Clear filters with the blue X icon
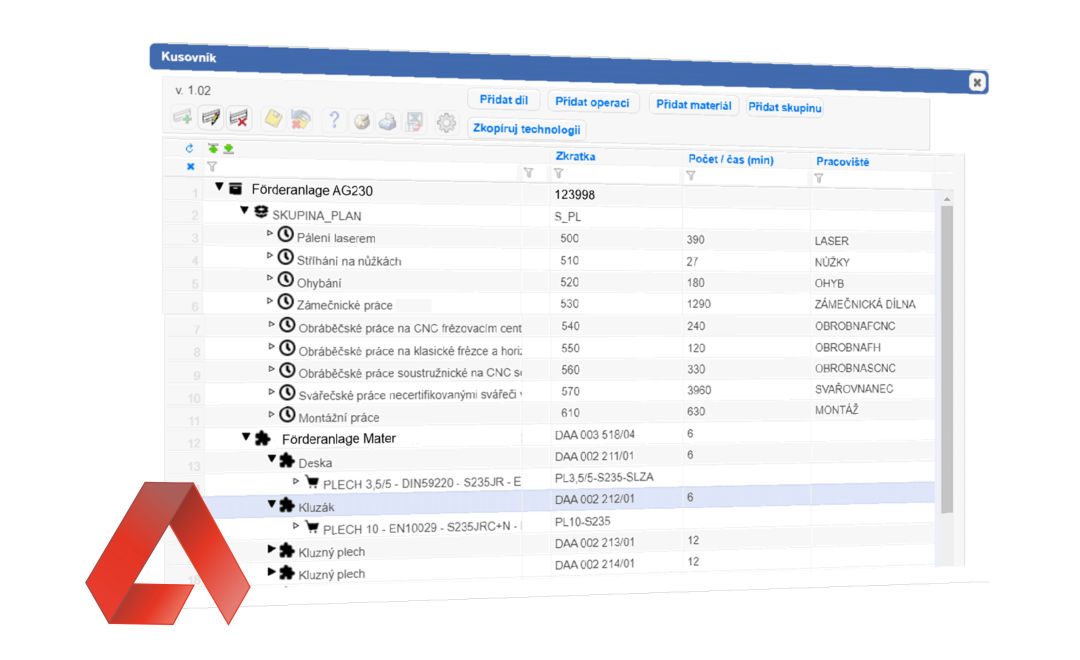Image resolution: width=1080 pixels, height=660 pixels. click(190, 166)
